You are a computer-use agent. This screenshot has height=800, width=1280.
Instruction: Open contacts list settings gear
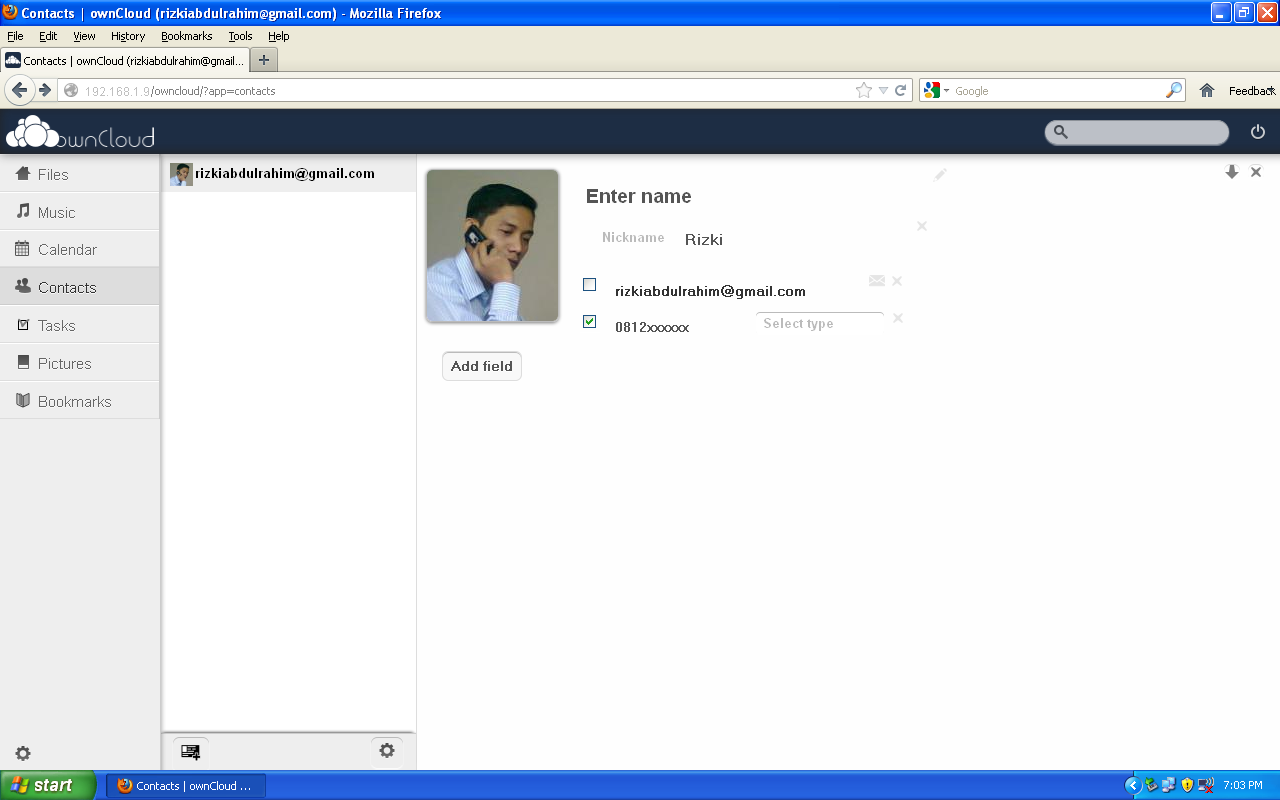pyautogui.click(x=387, y=750)
